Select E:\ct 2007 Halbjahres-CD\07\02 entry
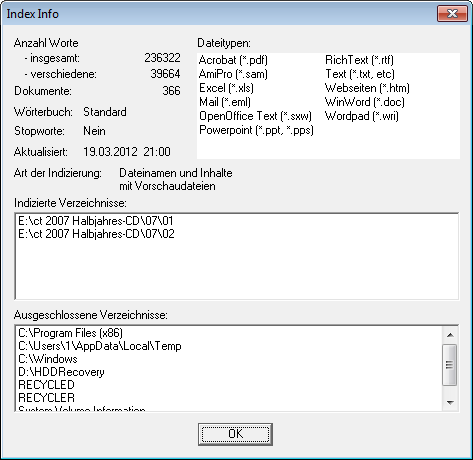This screenshot has height=460, width=473. tap(96, 234)
